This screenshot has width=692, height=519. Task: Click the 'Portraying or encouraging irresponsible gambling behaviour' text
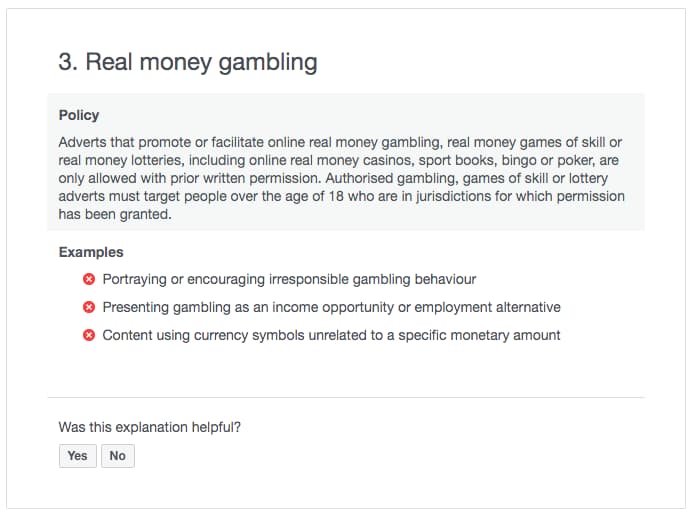(289, 279)
